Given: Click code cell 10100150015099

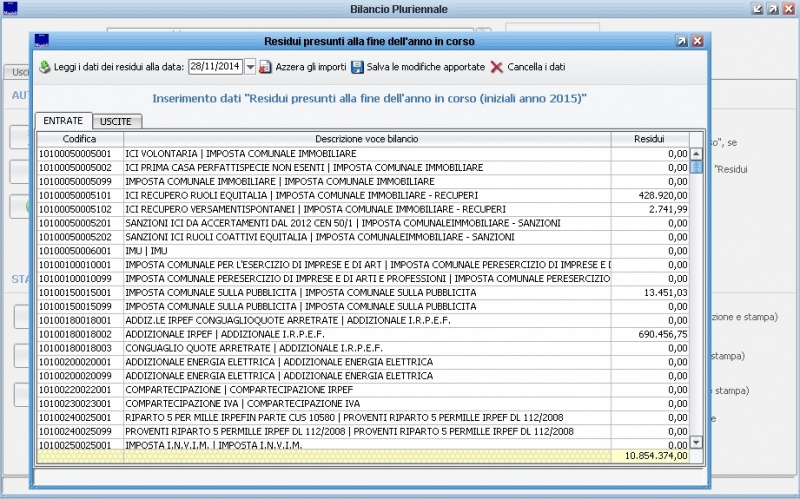Looking at the screenshot, I should point(80,307).
